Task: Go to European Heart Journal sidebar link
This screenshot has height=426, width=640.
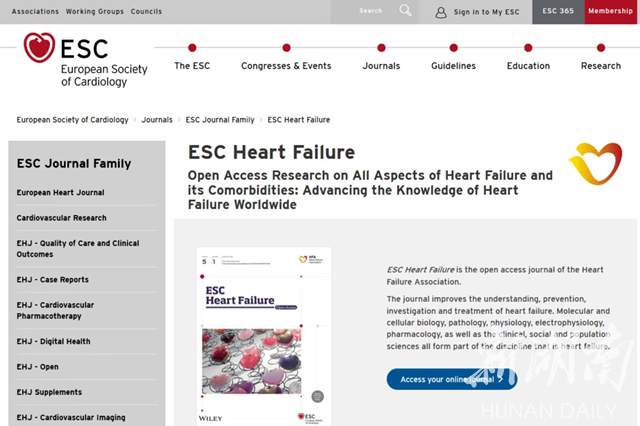Action: [61, 193]
